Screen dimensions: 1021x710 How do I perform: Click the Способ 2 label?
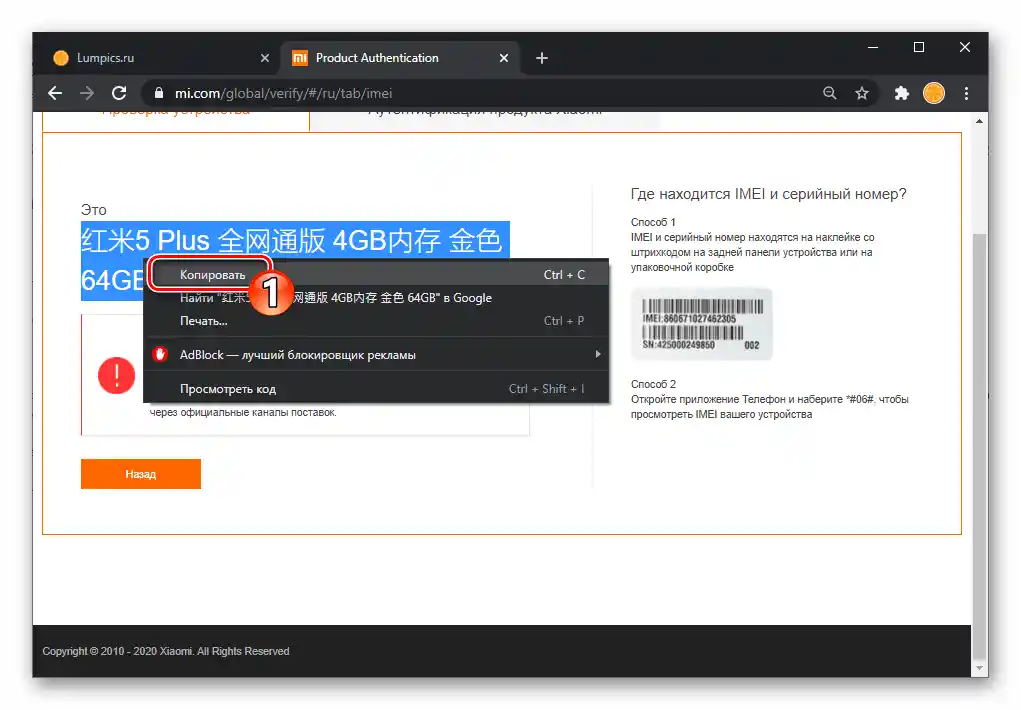click(653, 384)
